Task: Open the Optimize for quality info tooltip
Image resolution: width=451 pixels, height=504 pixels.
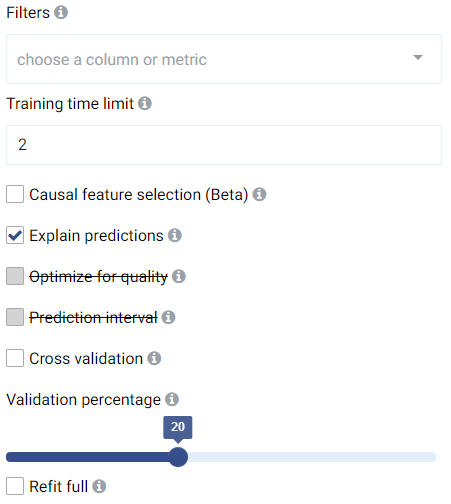Action: pos(179,276)
